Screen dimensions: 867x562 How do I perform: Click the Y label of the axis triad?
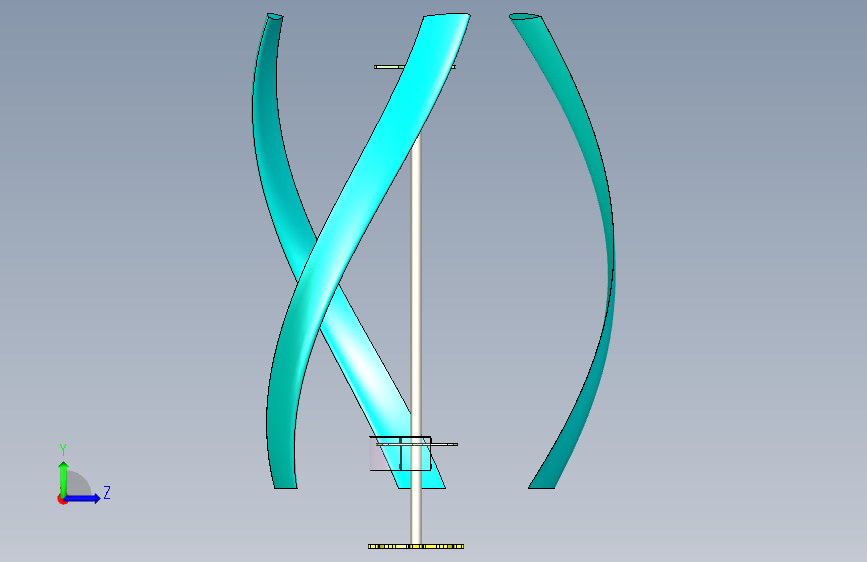(63, 449)
